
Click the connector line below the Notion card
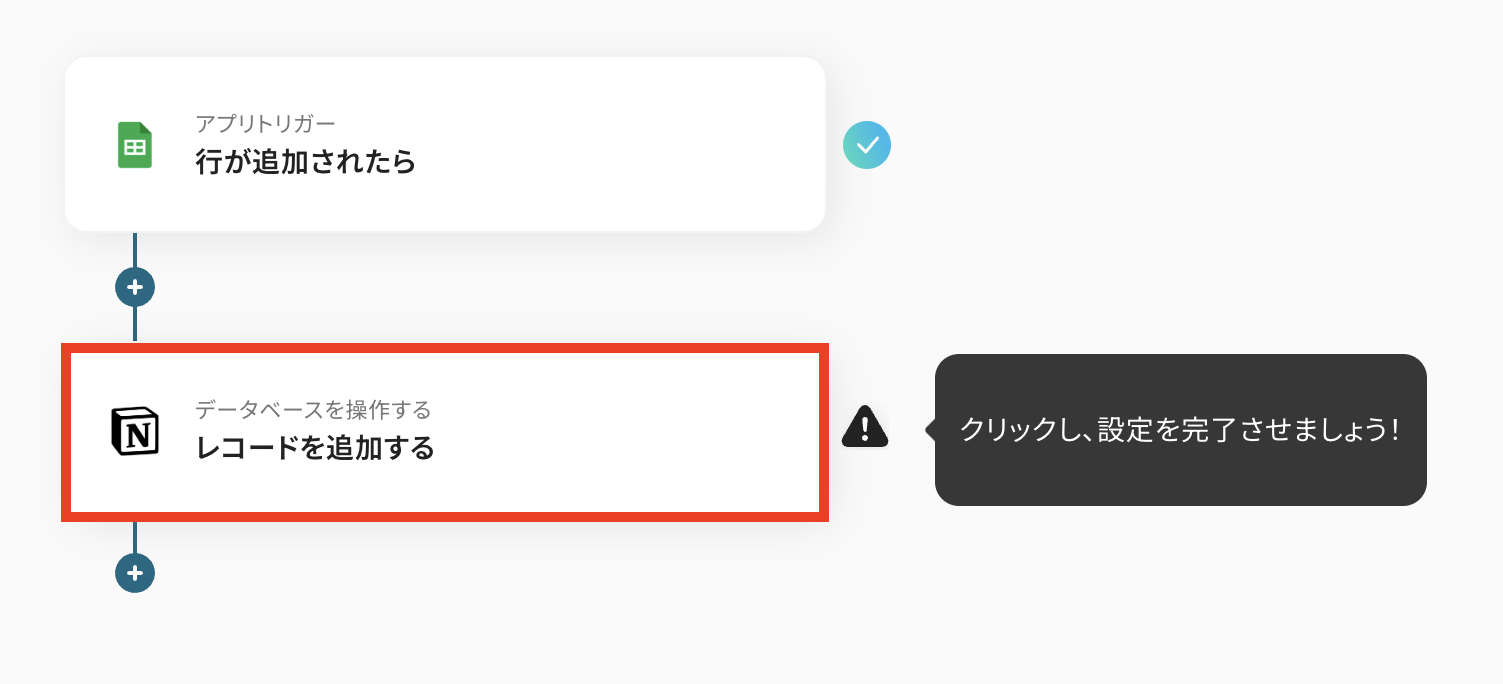pos(135,537)
